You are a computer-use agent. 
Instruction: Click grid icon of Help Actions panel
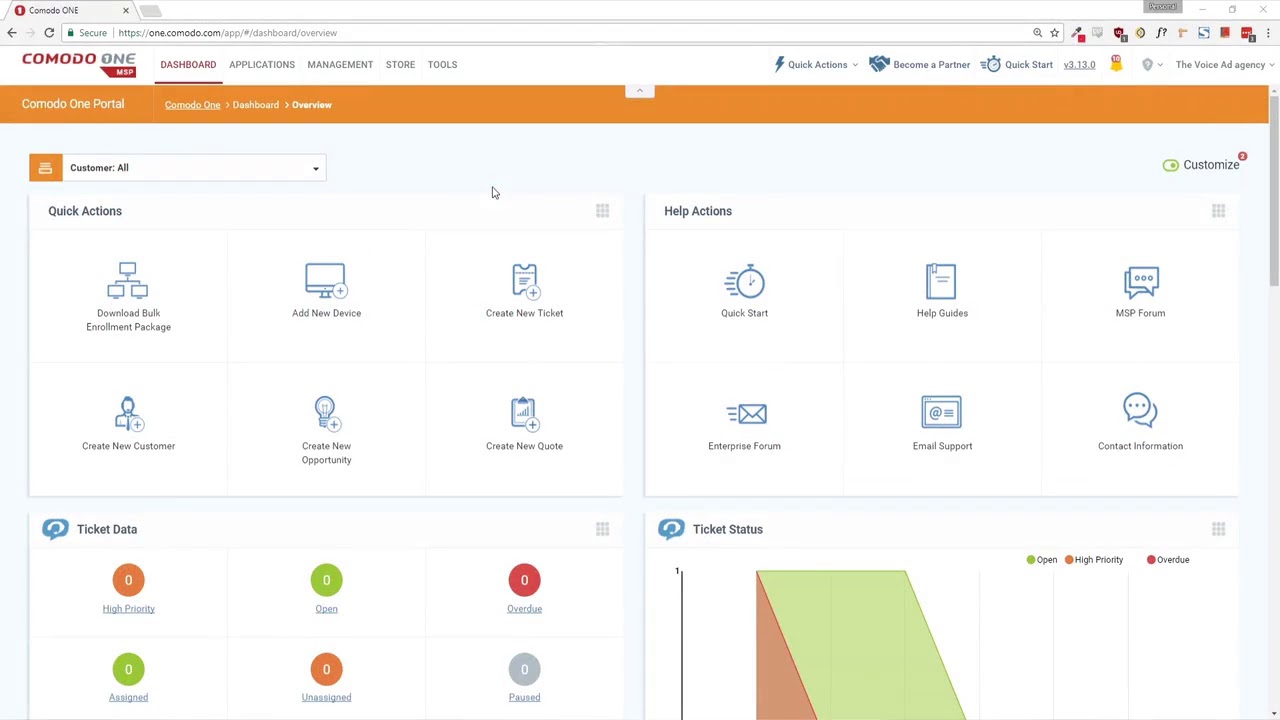1218,211
